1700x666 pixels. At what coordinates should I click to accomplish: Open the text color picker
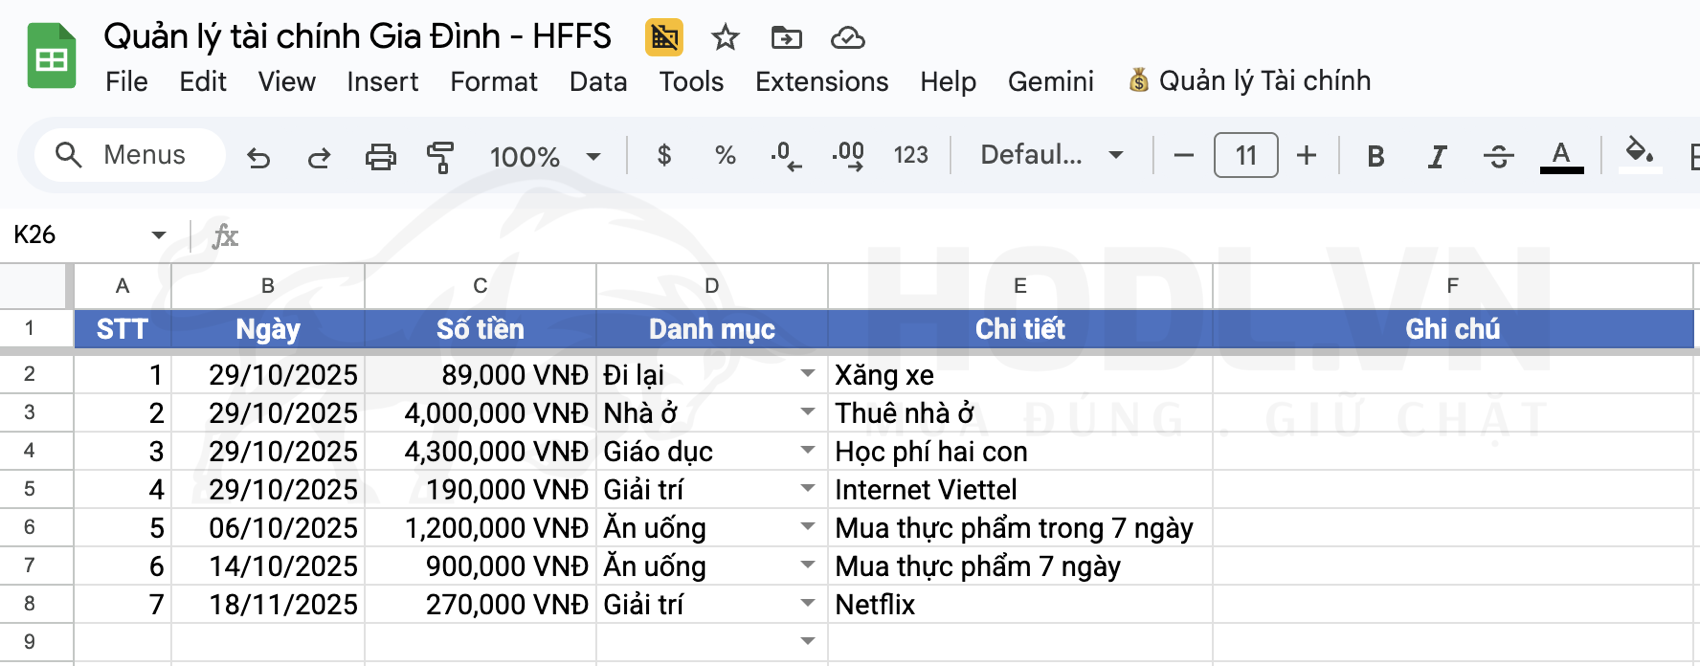[x=1561, y=156]
